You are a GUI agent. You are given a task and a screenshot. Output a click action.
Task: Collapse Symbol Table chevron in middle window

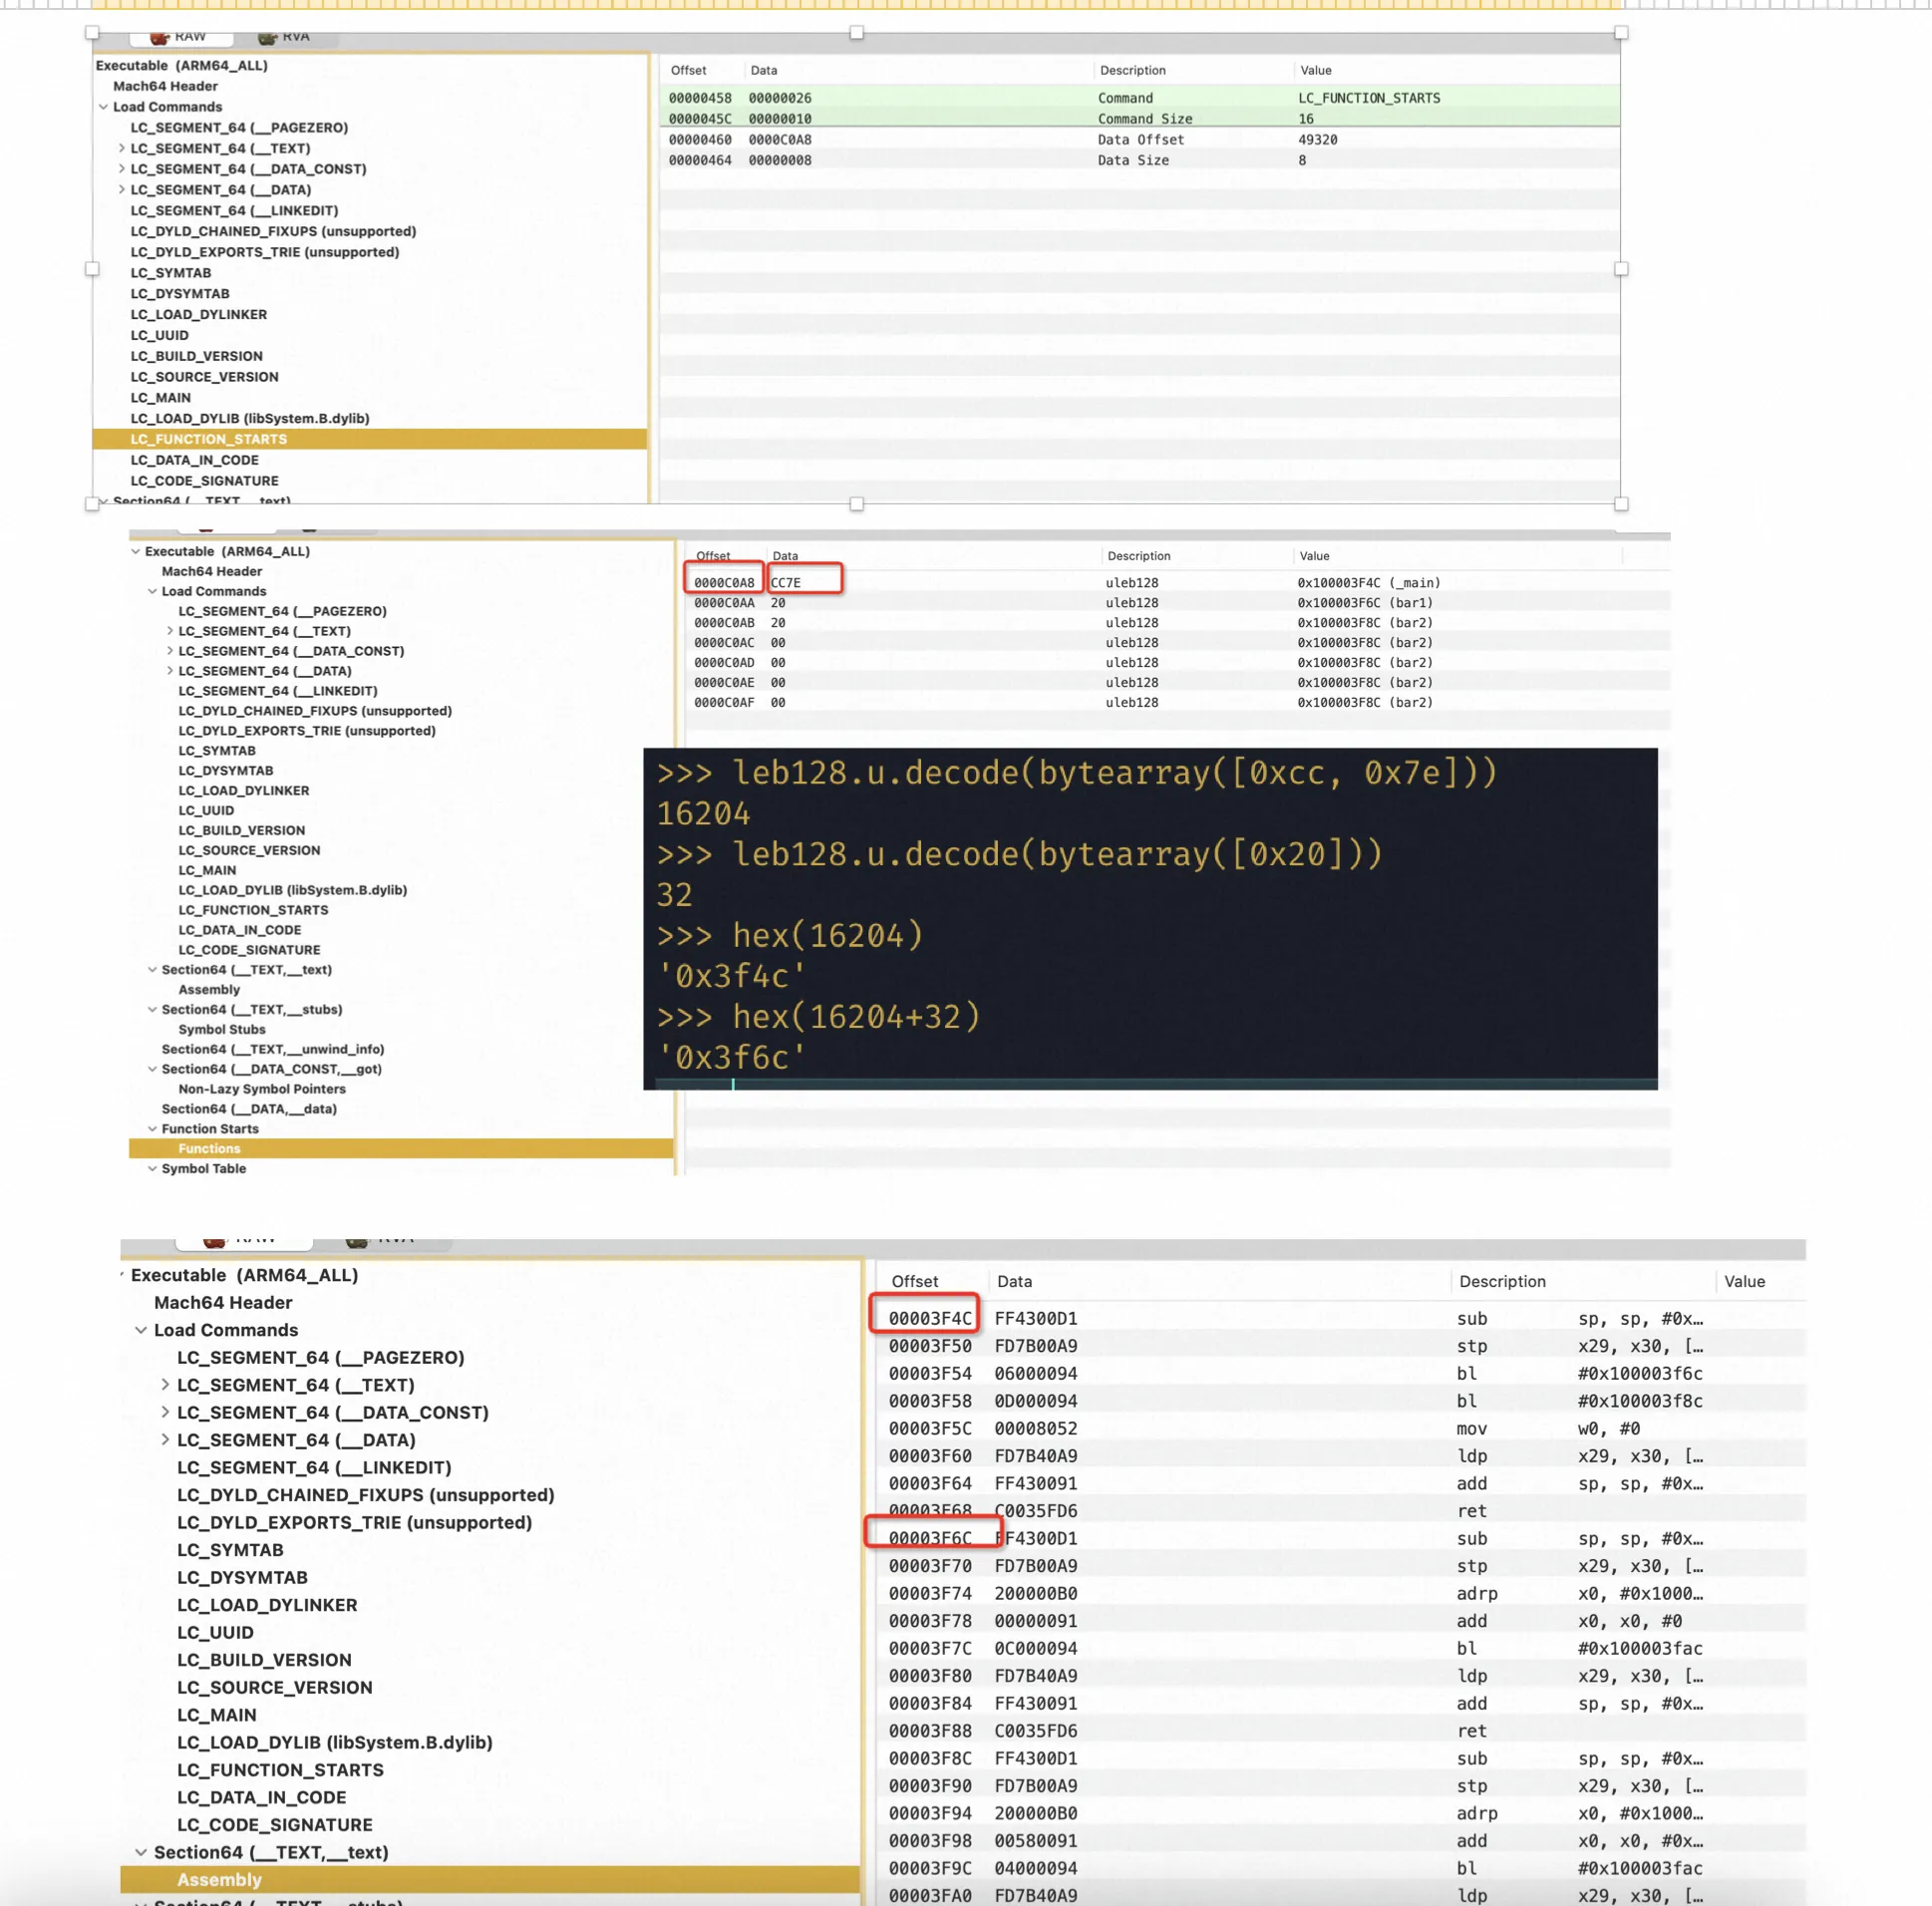point(152,1169)
